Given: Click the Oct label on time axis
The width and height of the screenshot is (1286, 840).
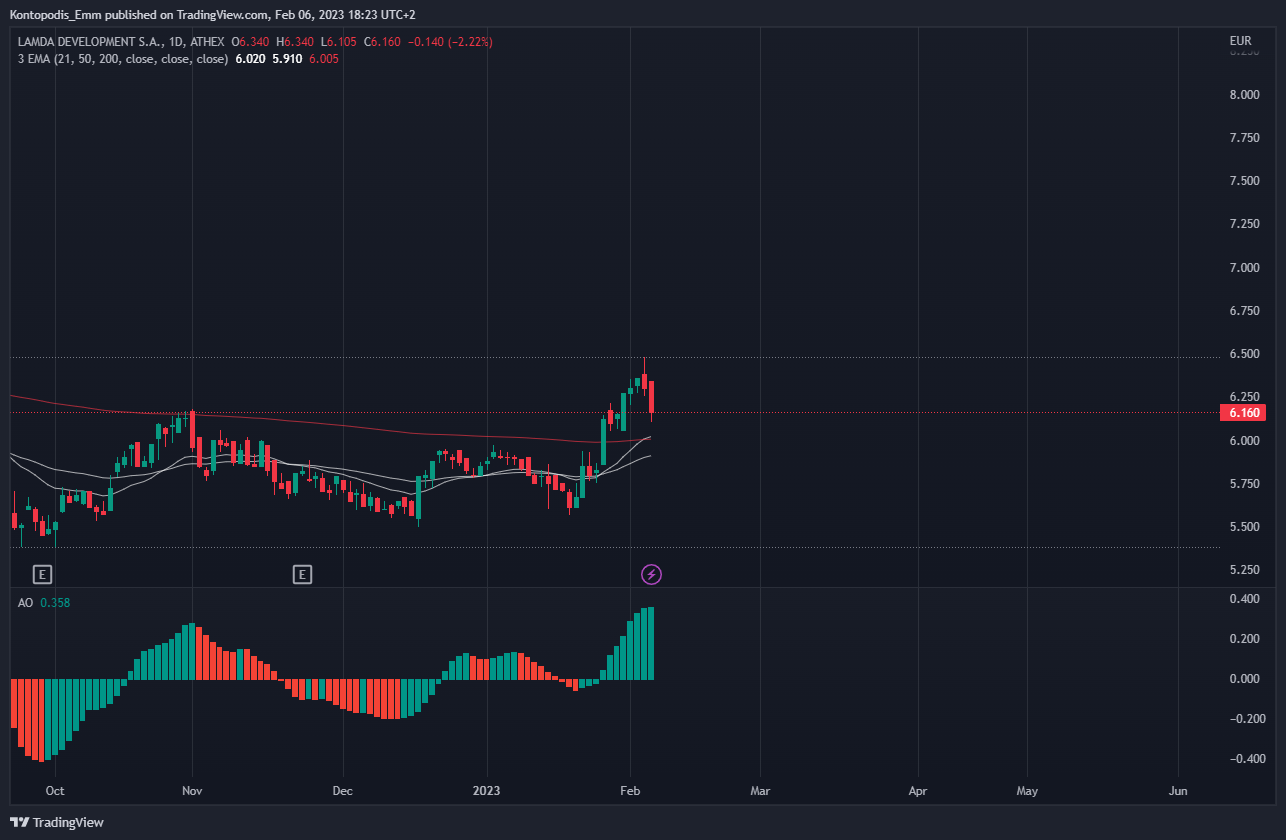Looking at the screenshot, I should click(55, 791).
